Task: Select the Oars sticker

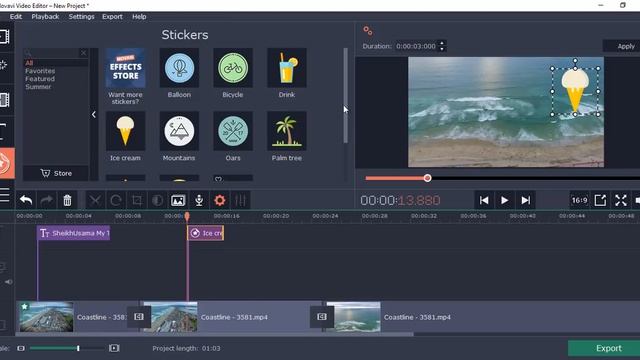Action: pos(233,131)
